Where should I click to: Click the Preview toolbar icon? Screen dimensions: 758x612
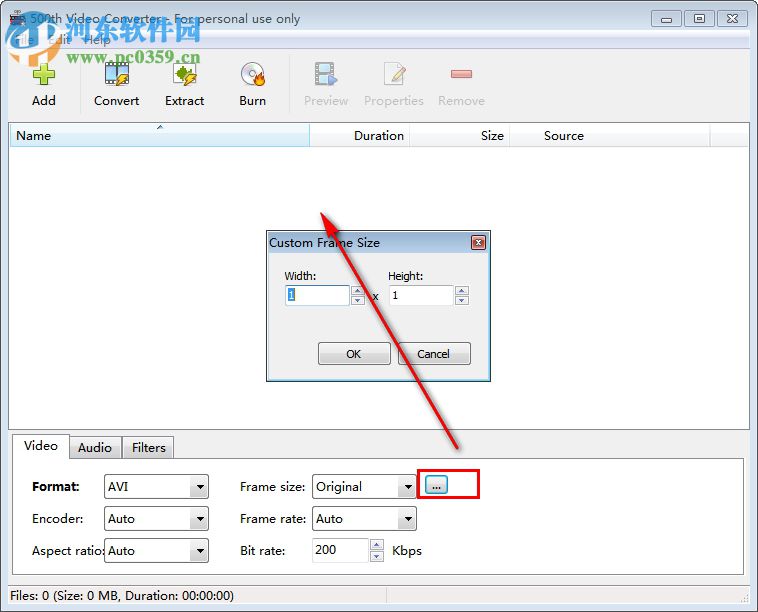click(326, 85)
